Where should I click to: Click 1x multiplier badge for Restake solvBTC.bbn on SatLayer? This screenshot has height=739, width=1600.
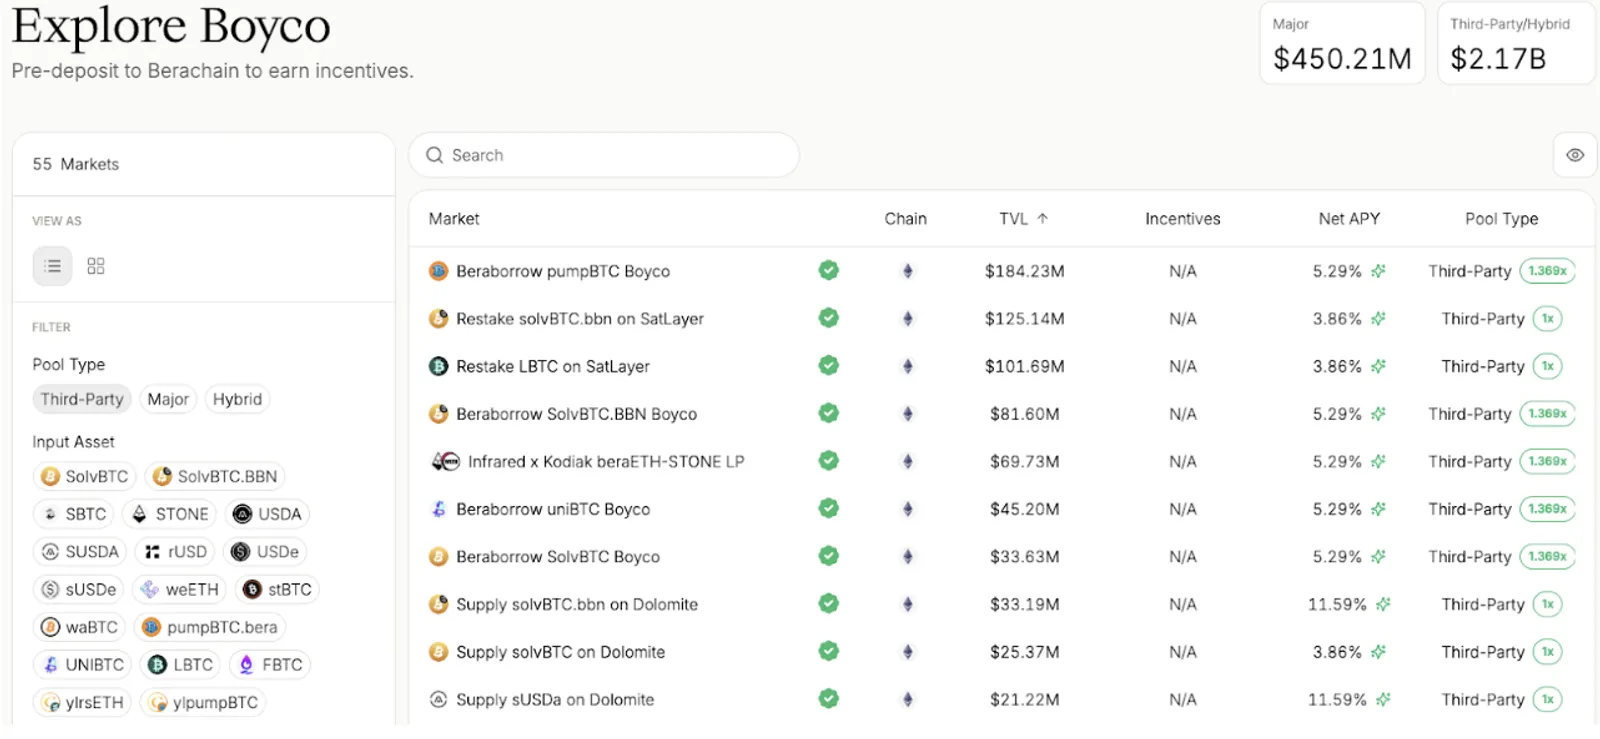click(x=1548, y=319)
